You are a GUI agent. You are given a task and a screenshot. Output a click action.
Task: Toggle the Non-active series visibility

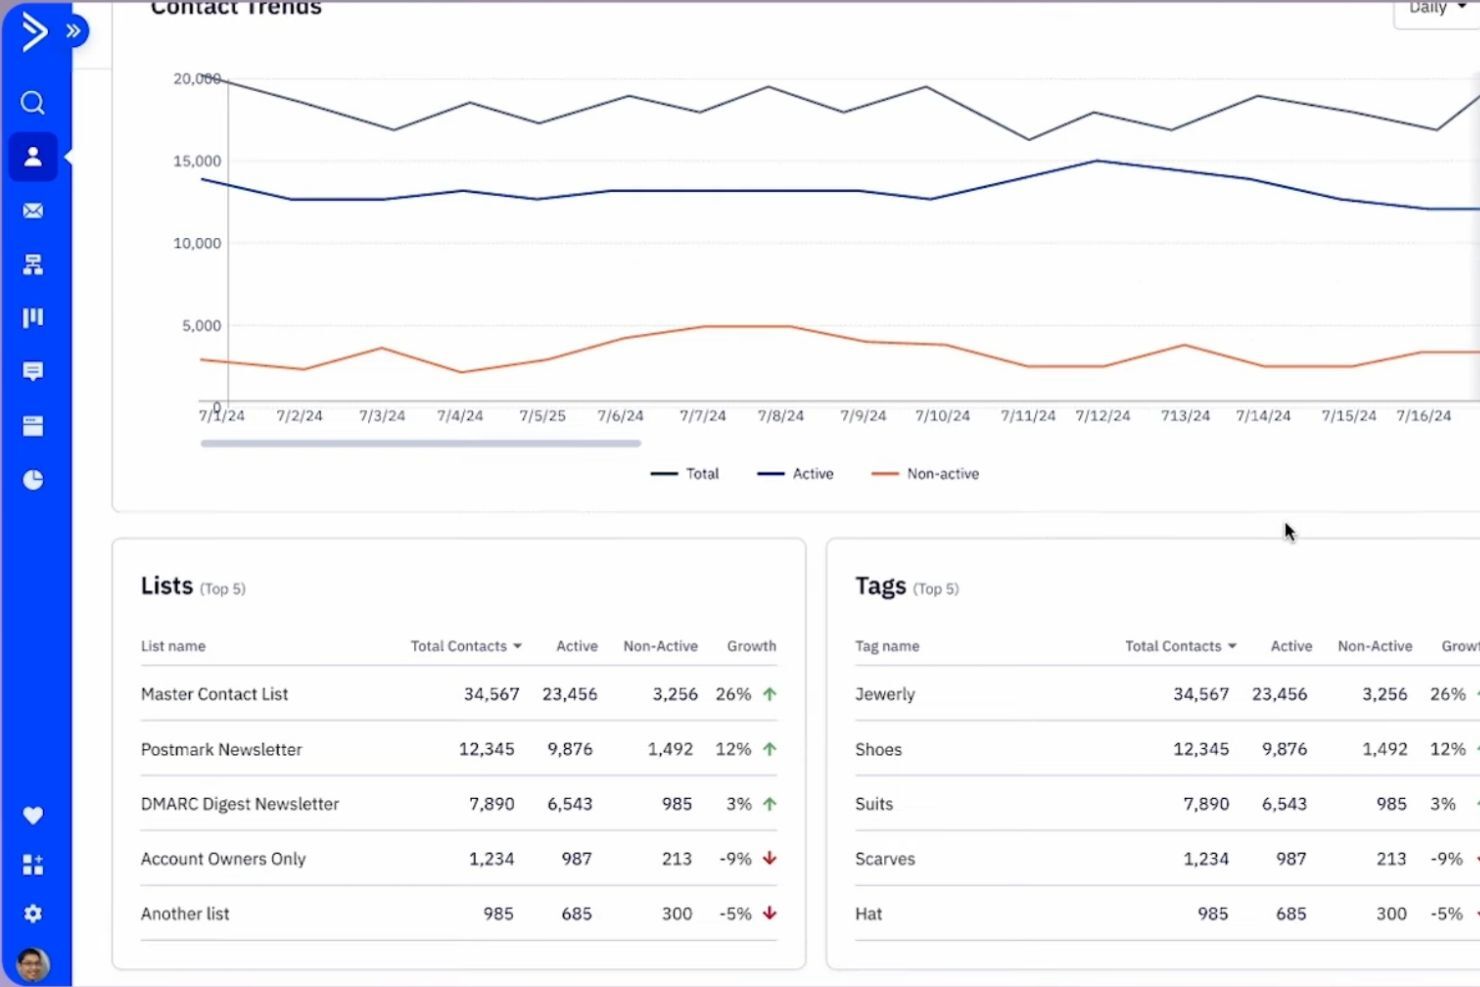point(925,473)
